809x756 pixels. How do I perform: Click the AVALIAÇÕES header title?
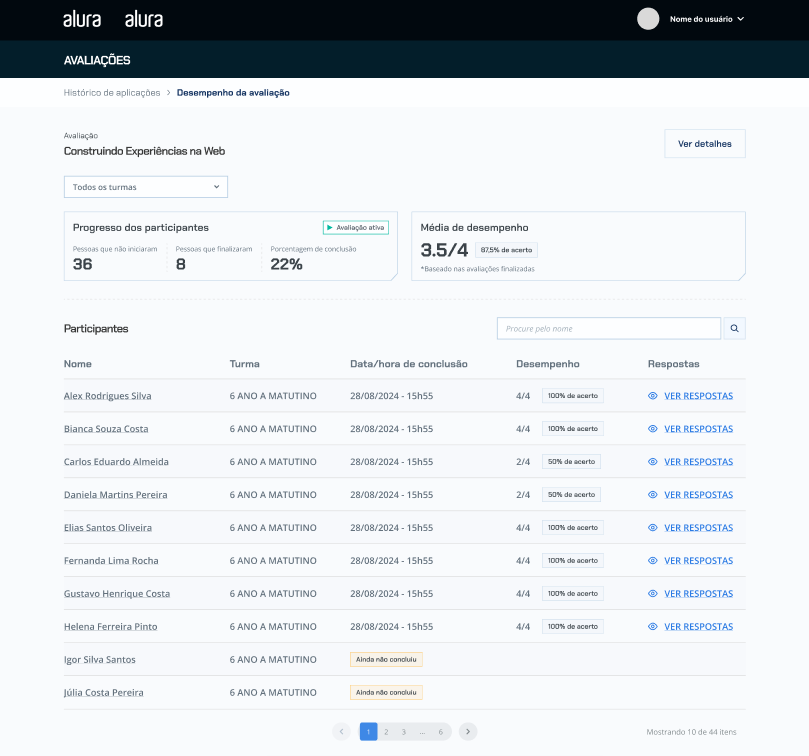coord(97,60)
